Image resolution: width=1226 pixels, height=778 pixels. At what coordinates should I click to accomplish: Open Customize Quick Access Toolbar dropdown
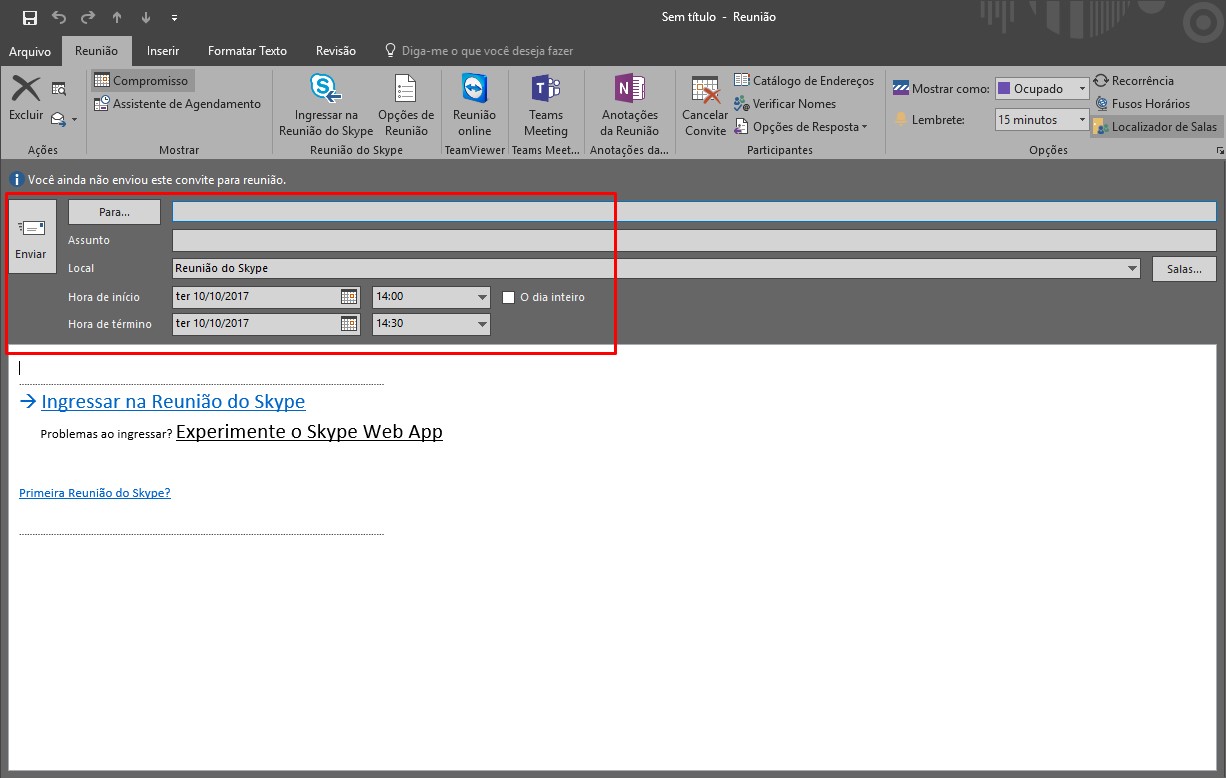[175, 18]
